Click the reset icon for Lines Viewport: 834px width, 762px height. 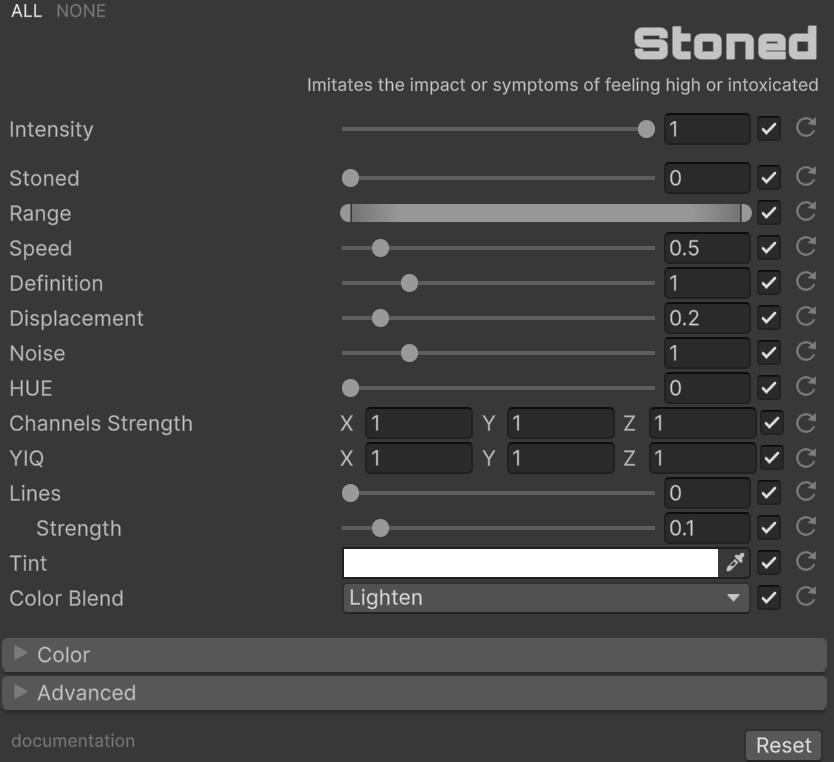806,492
